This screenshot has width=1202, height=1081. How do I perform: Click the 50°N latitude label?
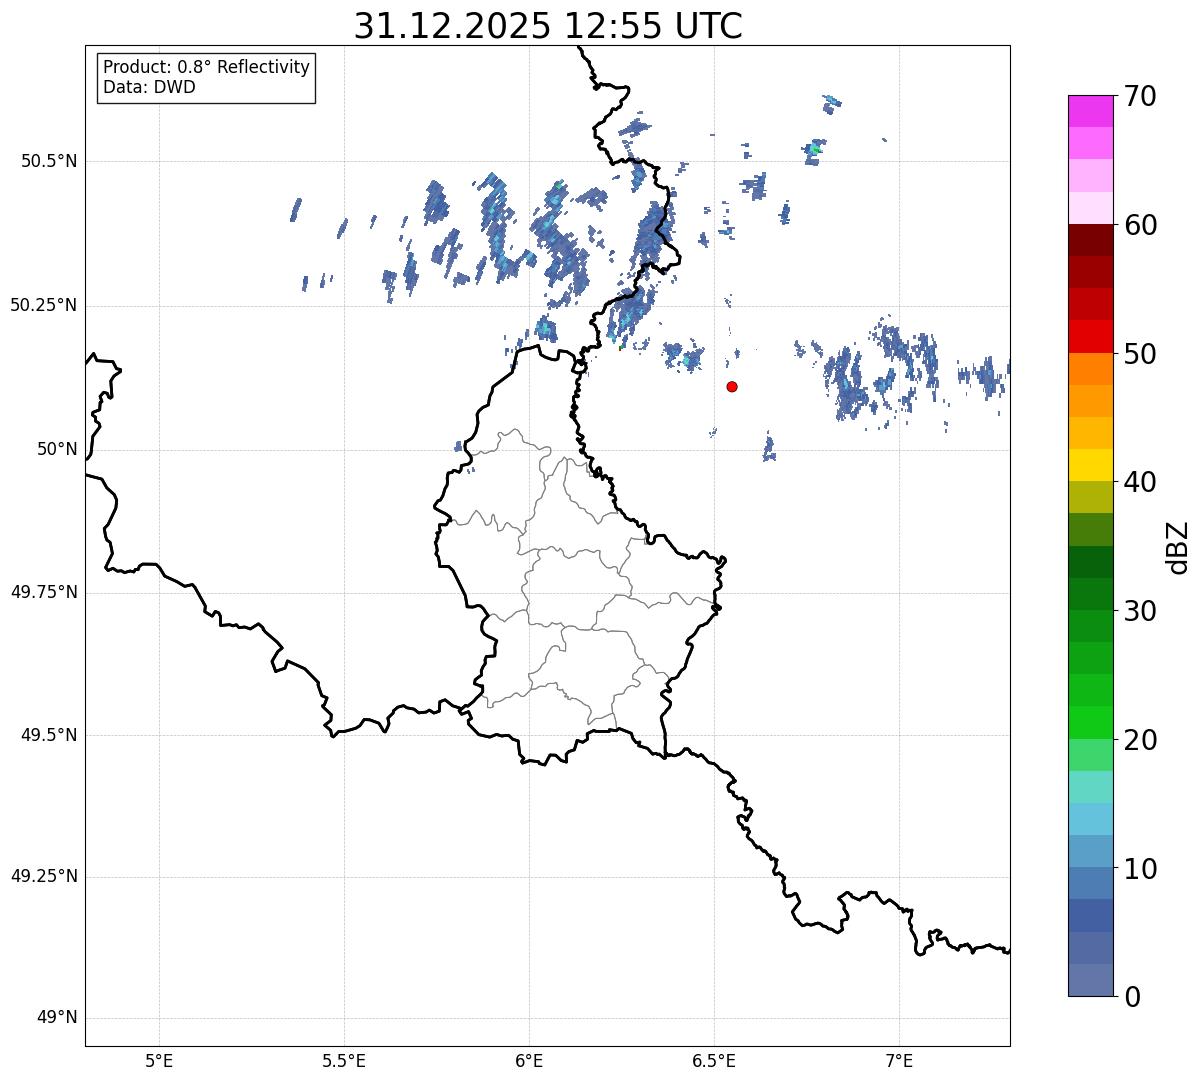(x=57, y=449)
